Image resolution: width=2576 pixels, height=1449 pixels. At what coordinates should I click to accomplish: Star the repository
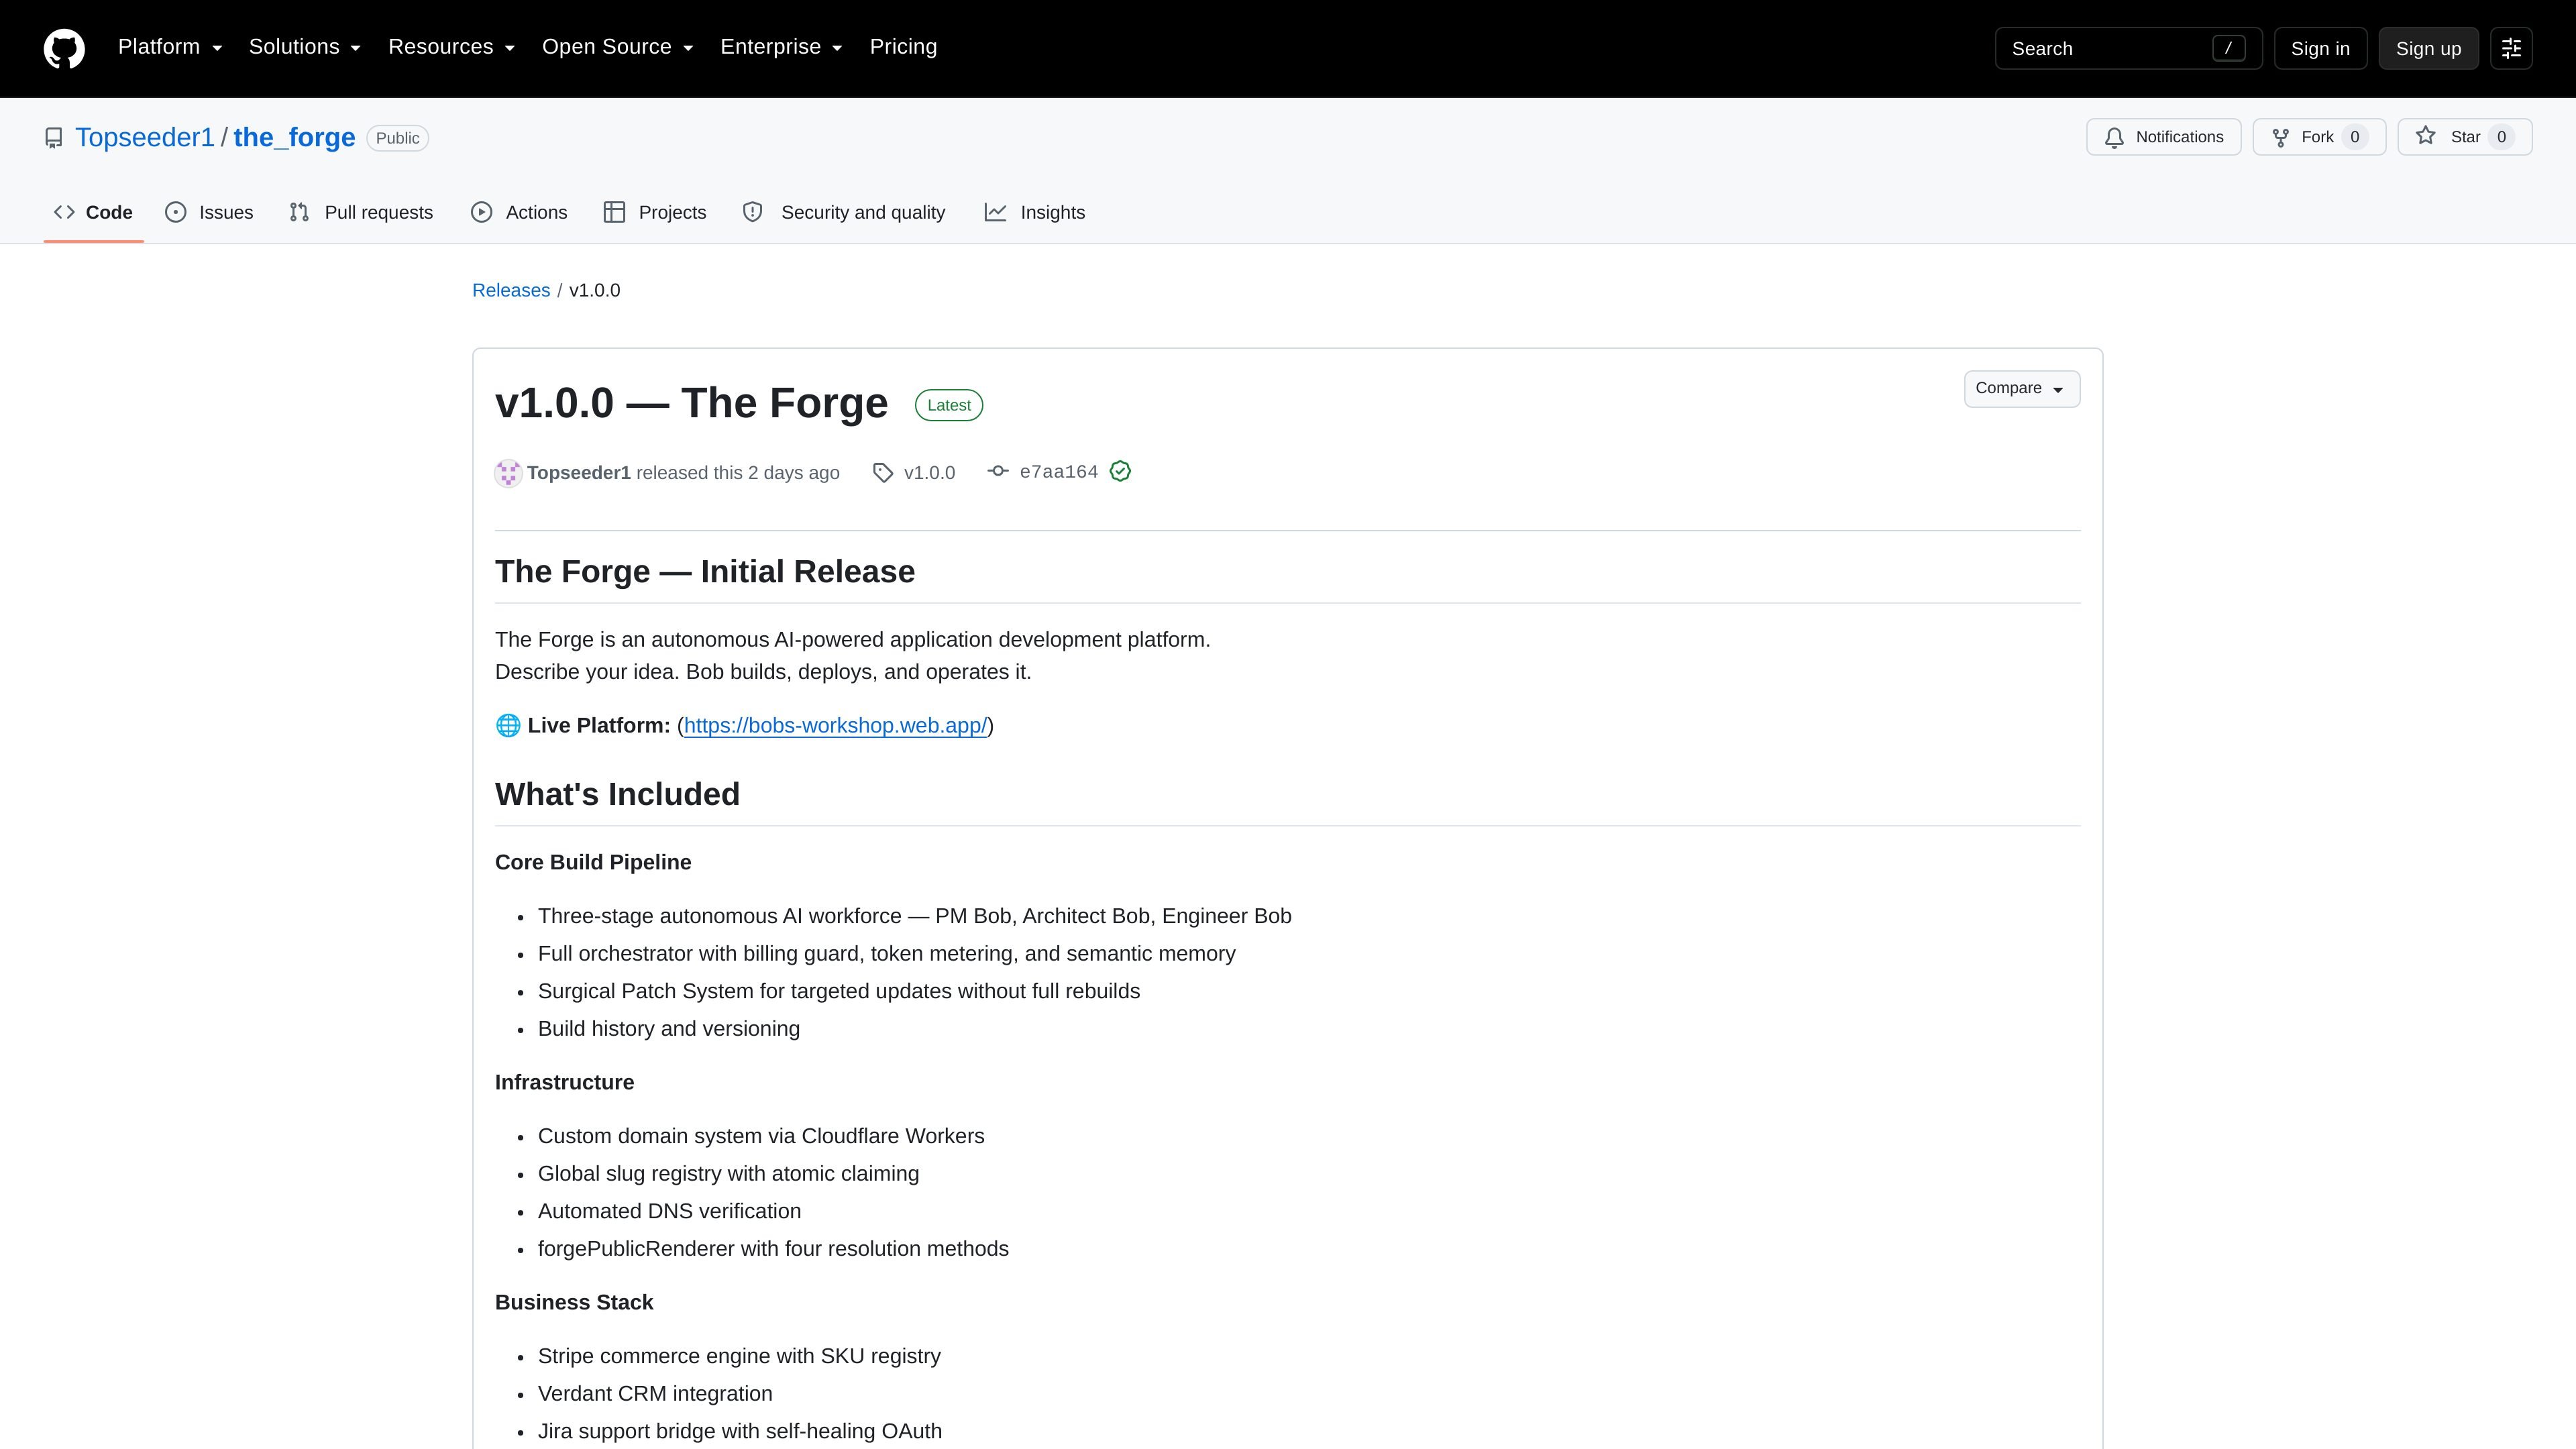coord(2464,137)
